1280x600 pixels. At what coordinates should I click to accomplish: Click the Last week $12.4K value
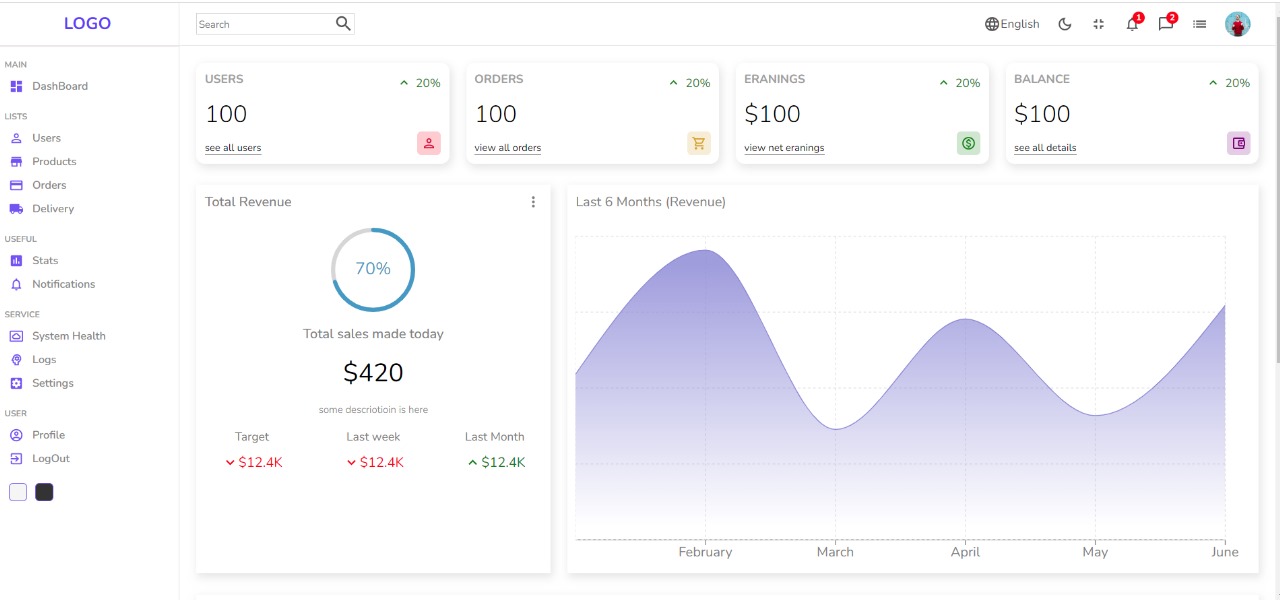pyautogui.click(x=375, y=462)
